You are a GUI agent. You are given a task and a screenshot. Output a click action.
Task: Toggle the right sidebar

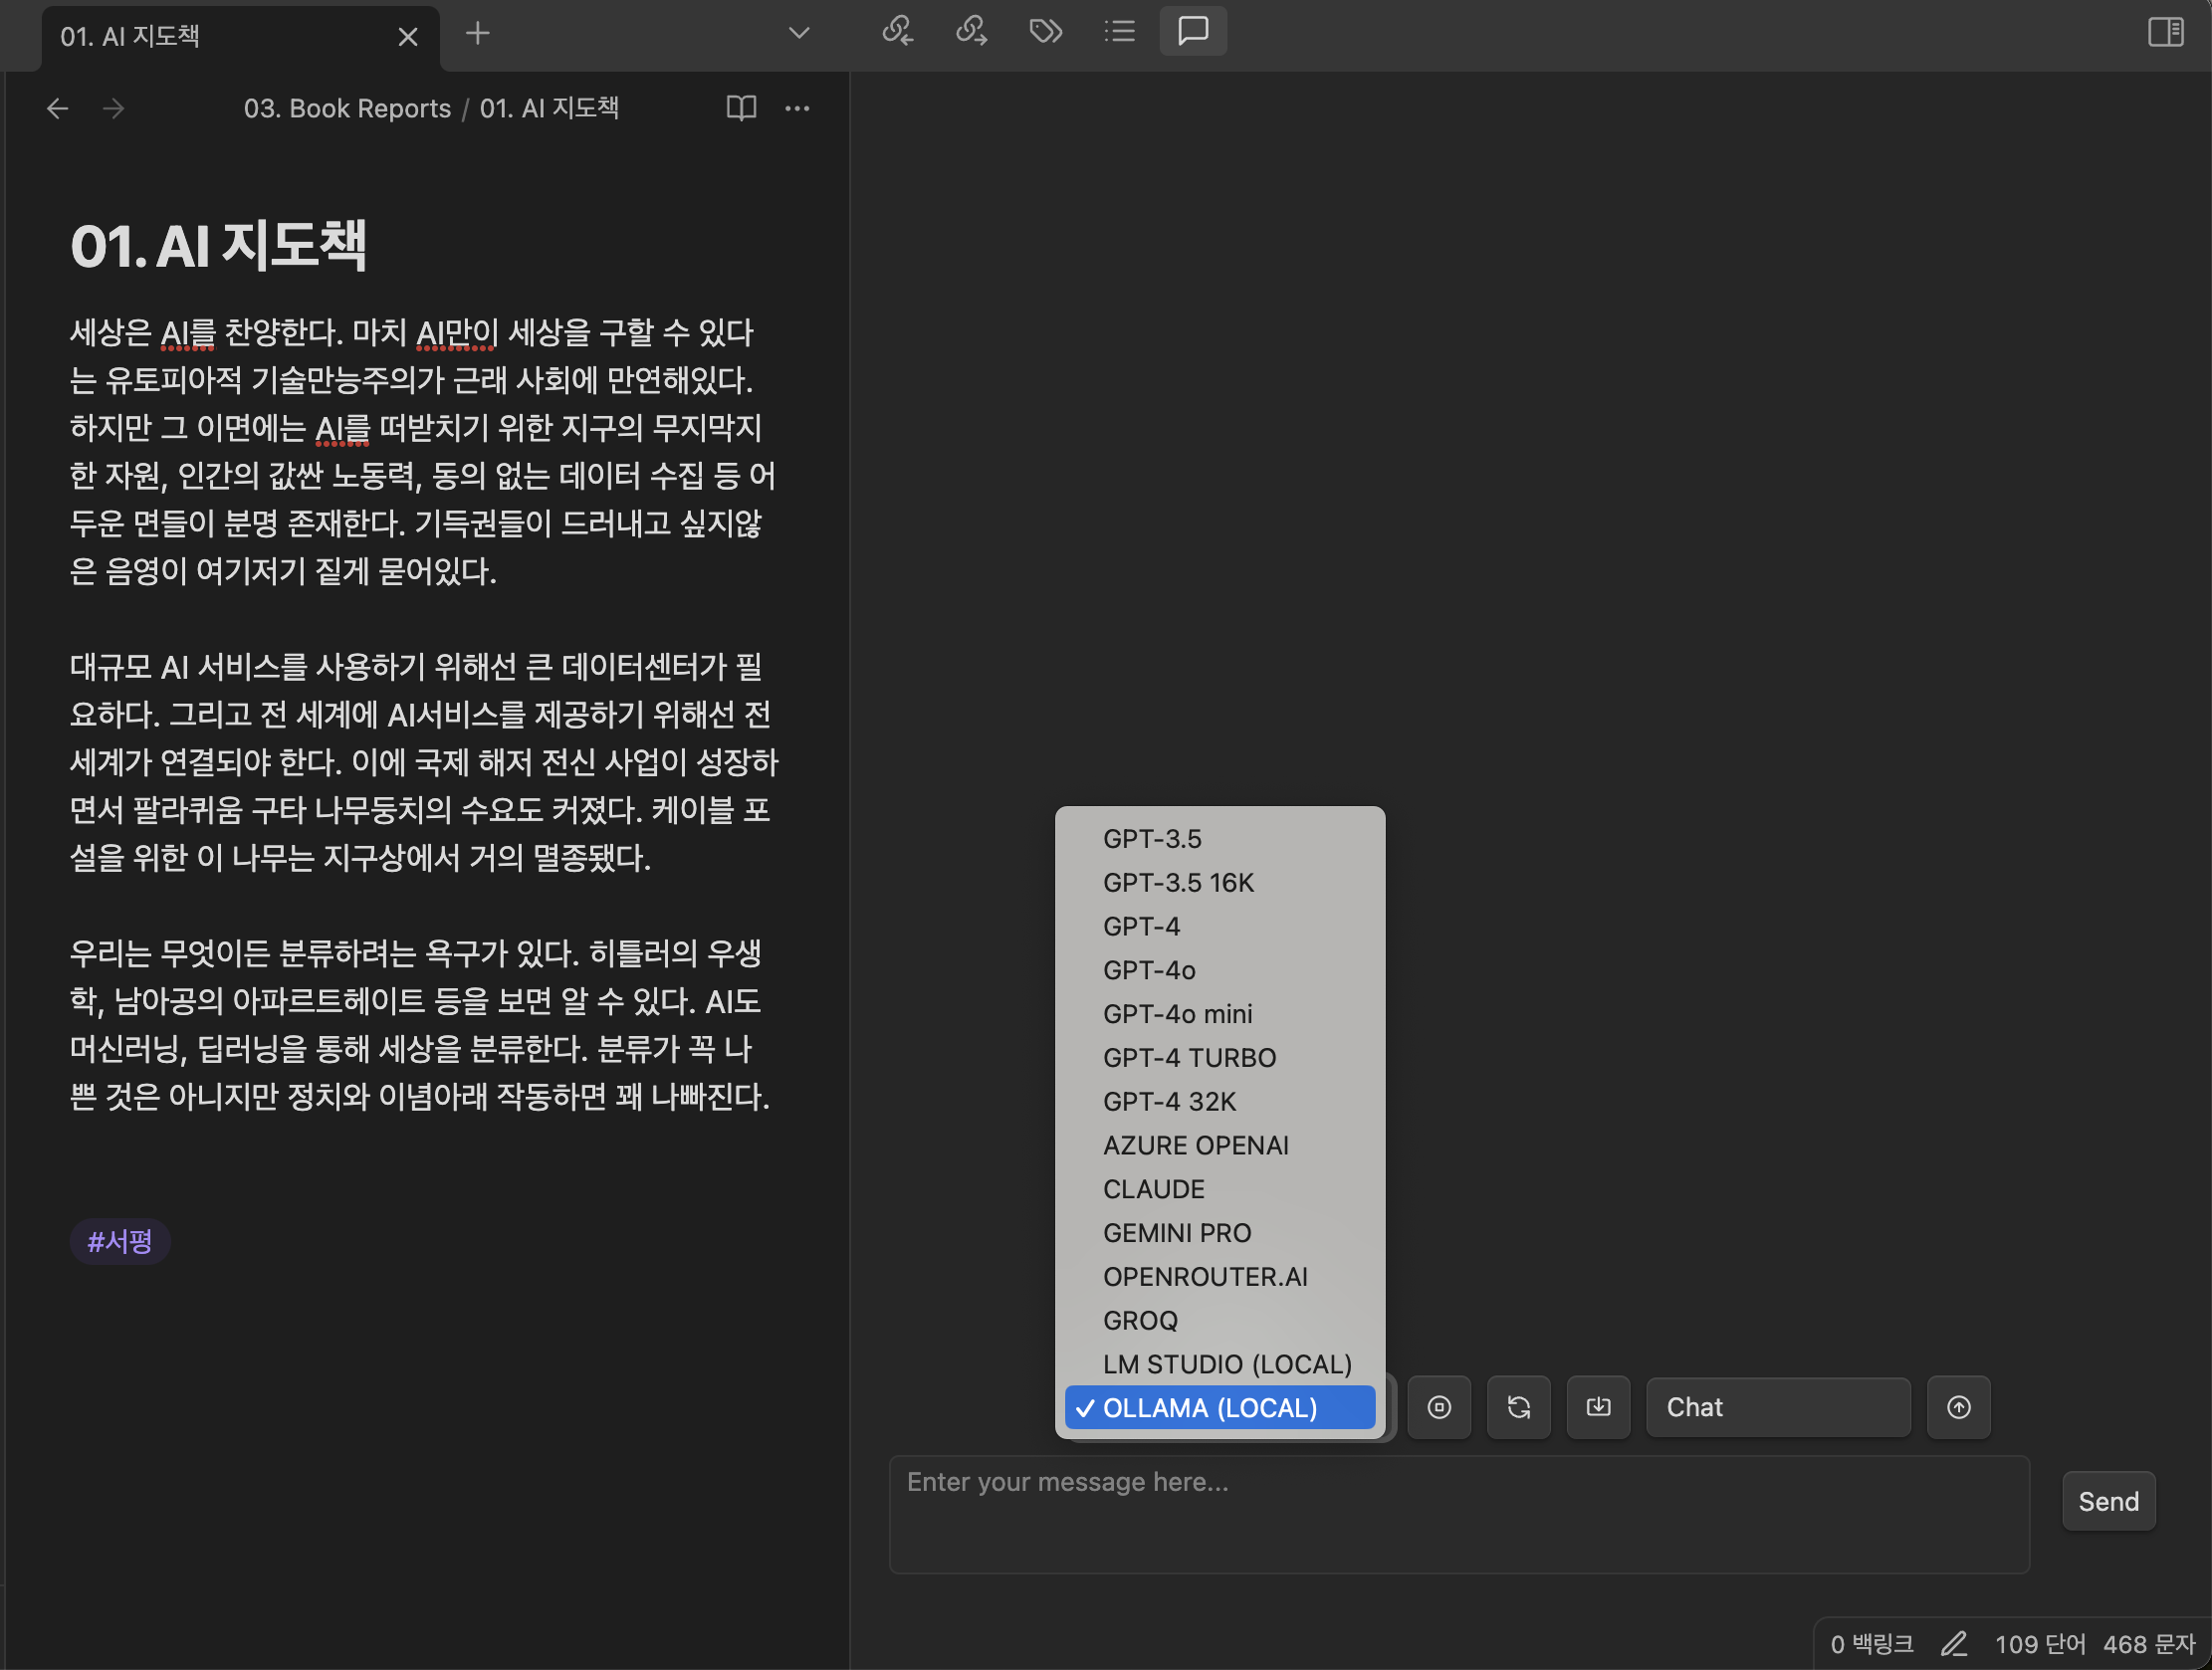pos(2165,32)
